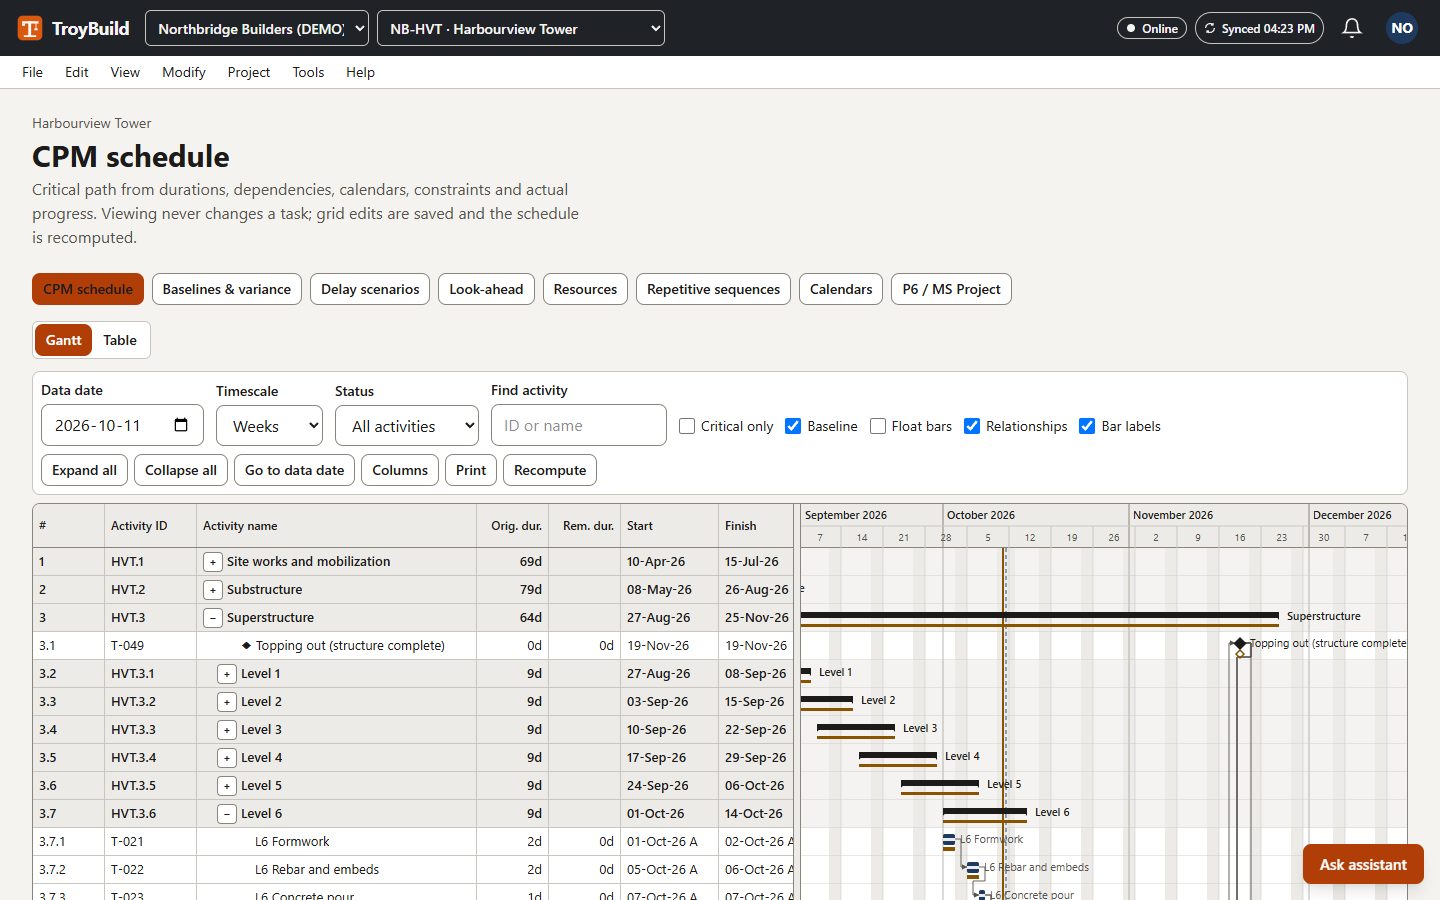Screen dimensions: 1440x900
Task: Expand Site works and mobilization row
Action: 213,562
